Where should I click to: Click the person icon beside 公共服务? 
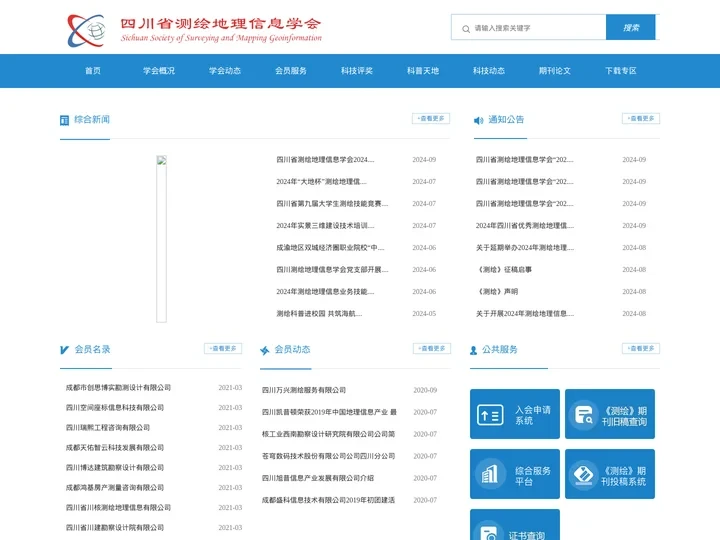coord(473,351)
